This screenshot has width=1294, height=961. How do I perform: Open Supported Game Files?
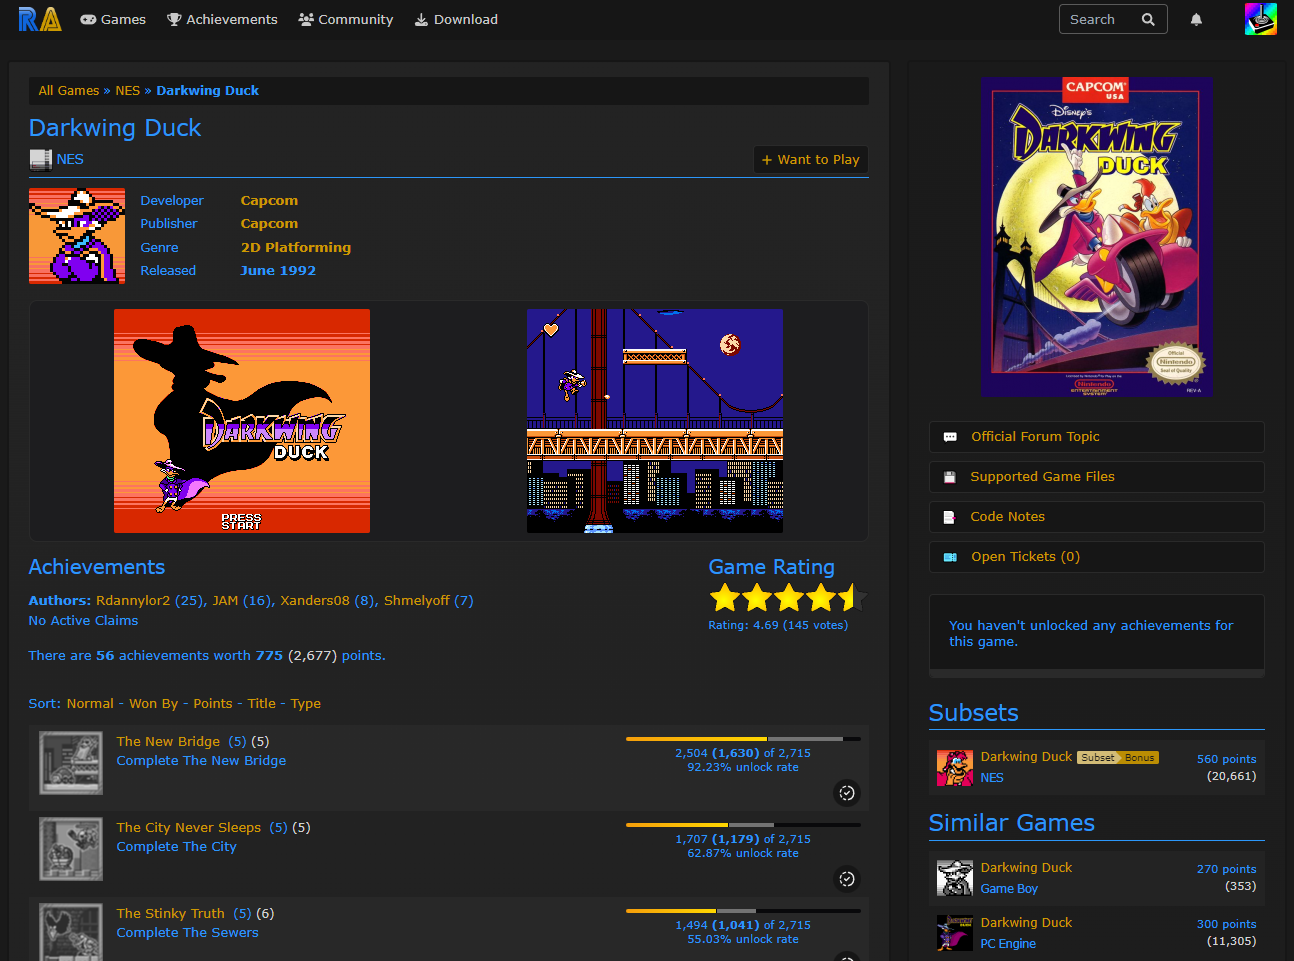click(x=1097, y=476)
